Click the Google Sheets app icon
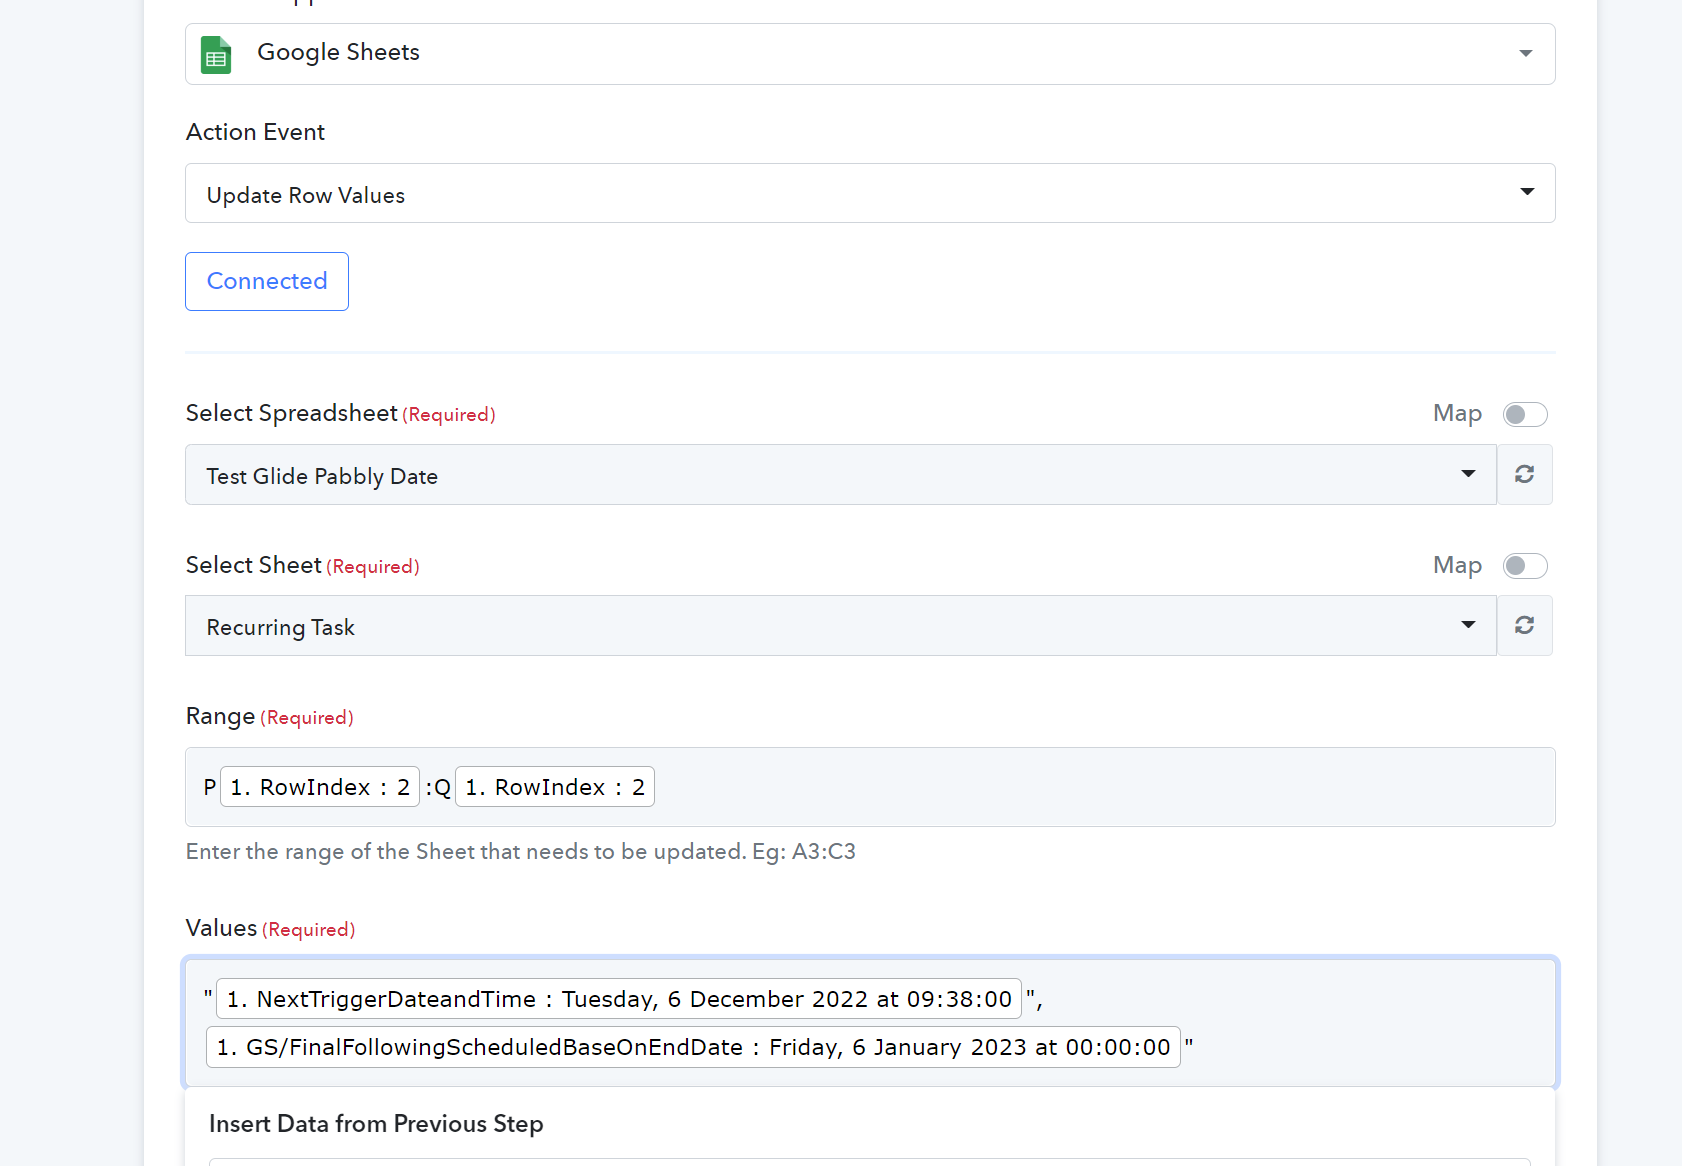This screenshot has height=1166, width=1682. (x=216, y=54)
